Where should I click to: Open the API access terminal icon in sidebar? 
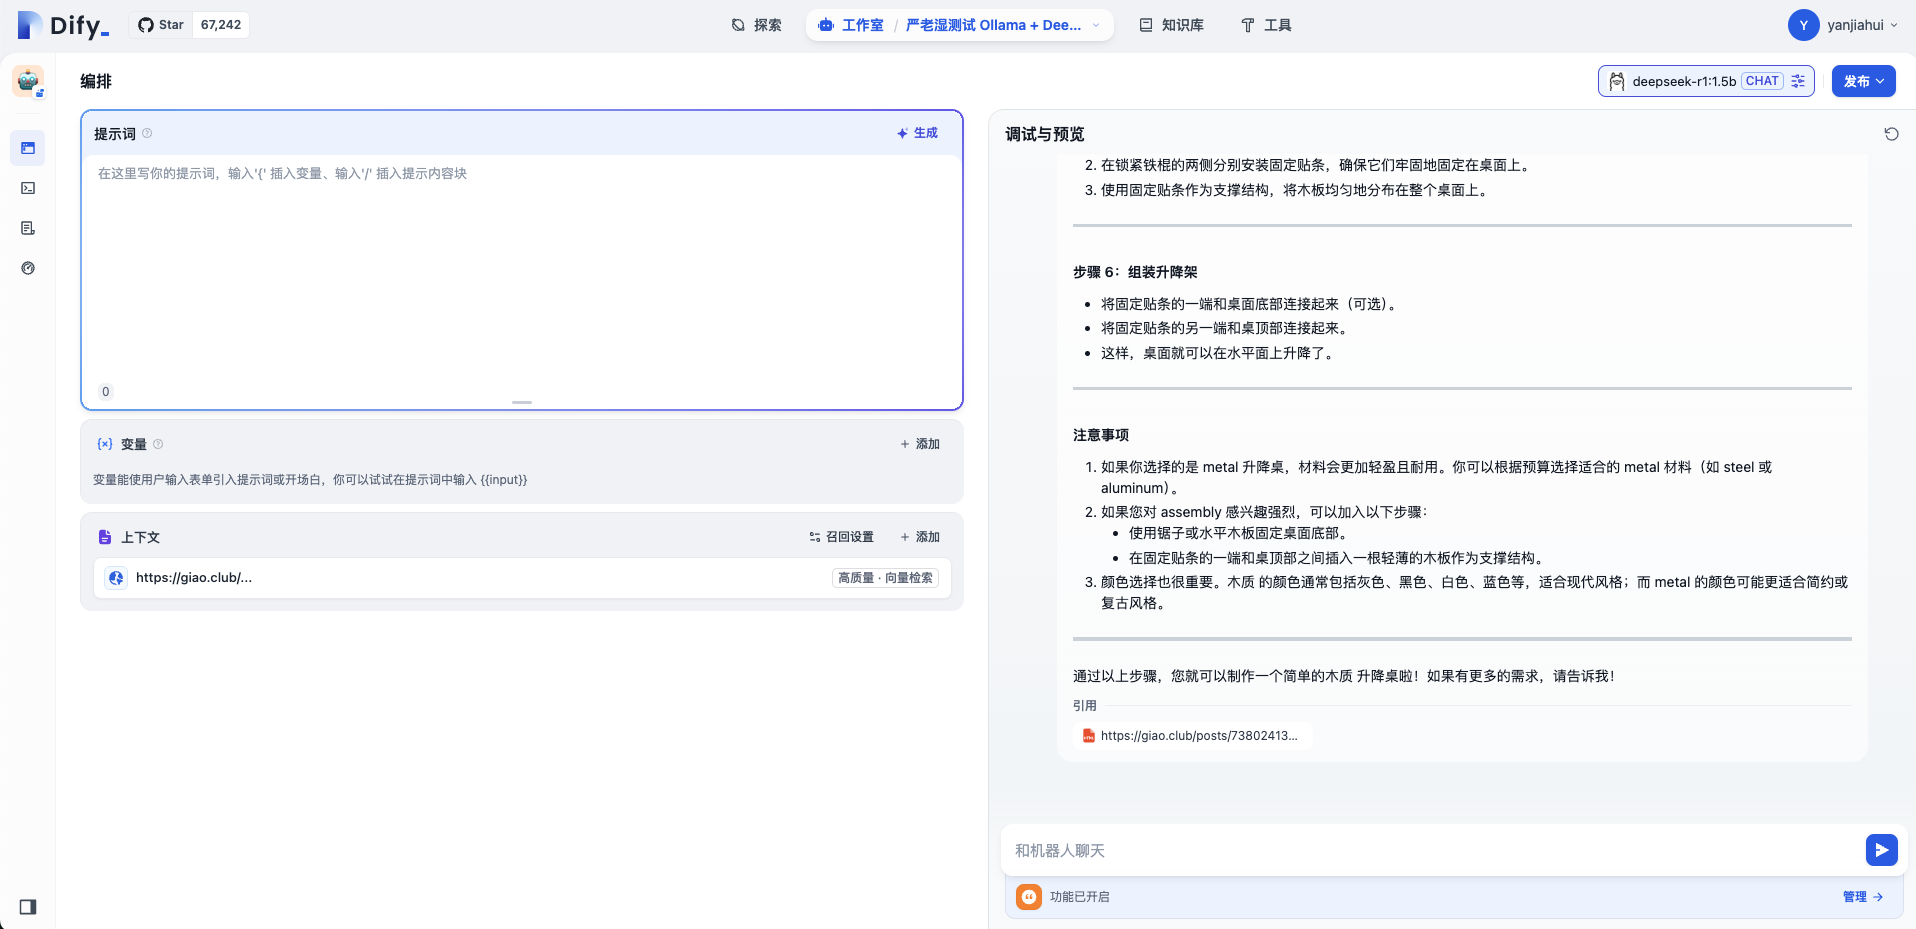coord(28,188)
